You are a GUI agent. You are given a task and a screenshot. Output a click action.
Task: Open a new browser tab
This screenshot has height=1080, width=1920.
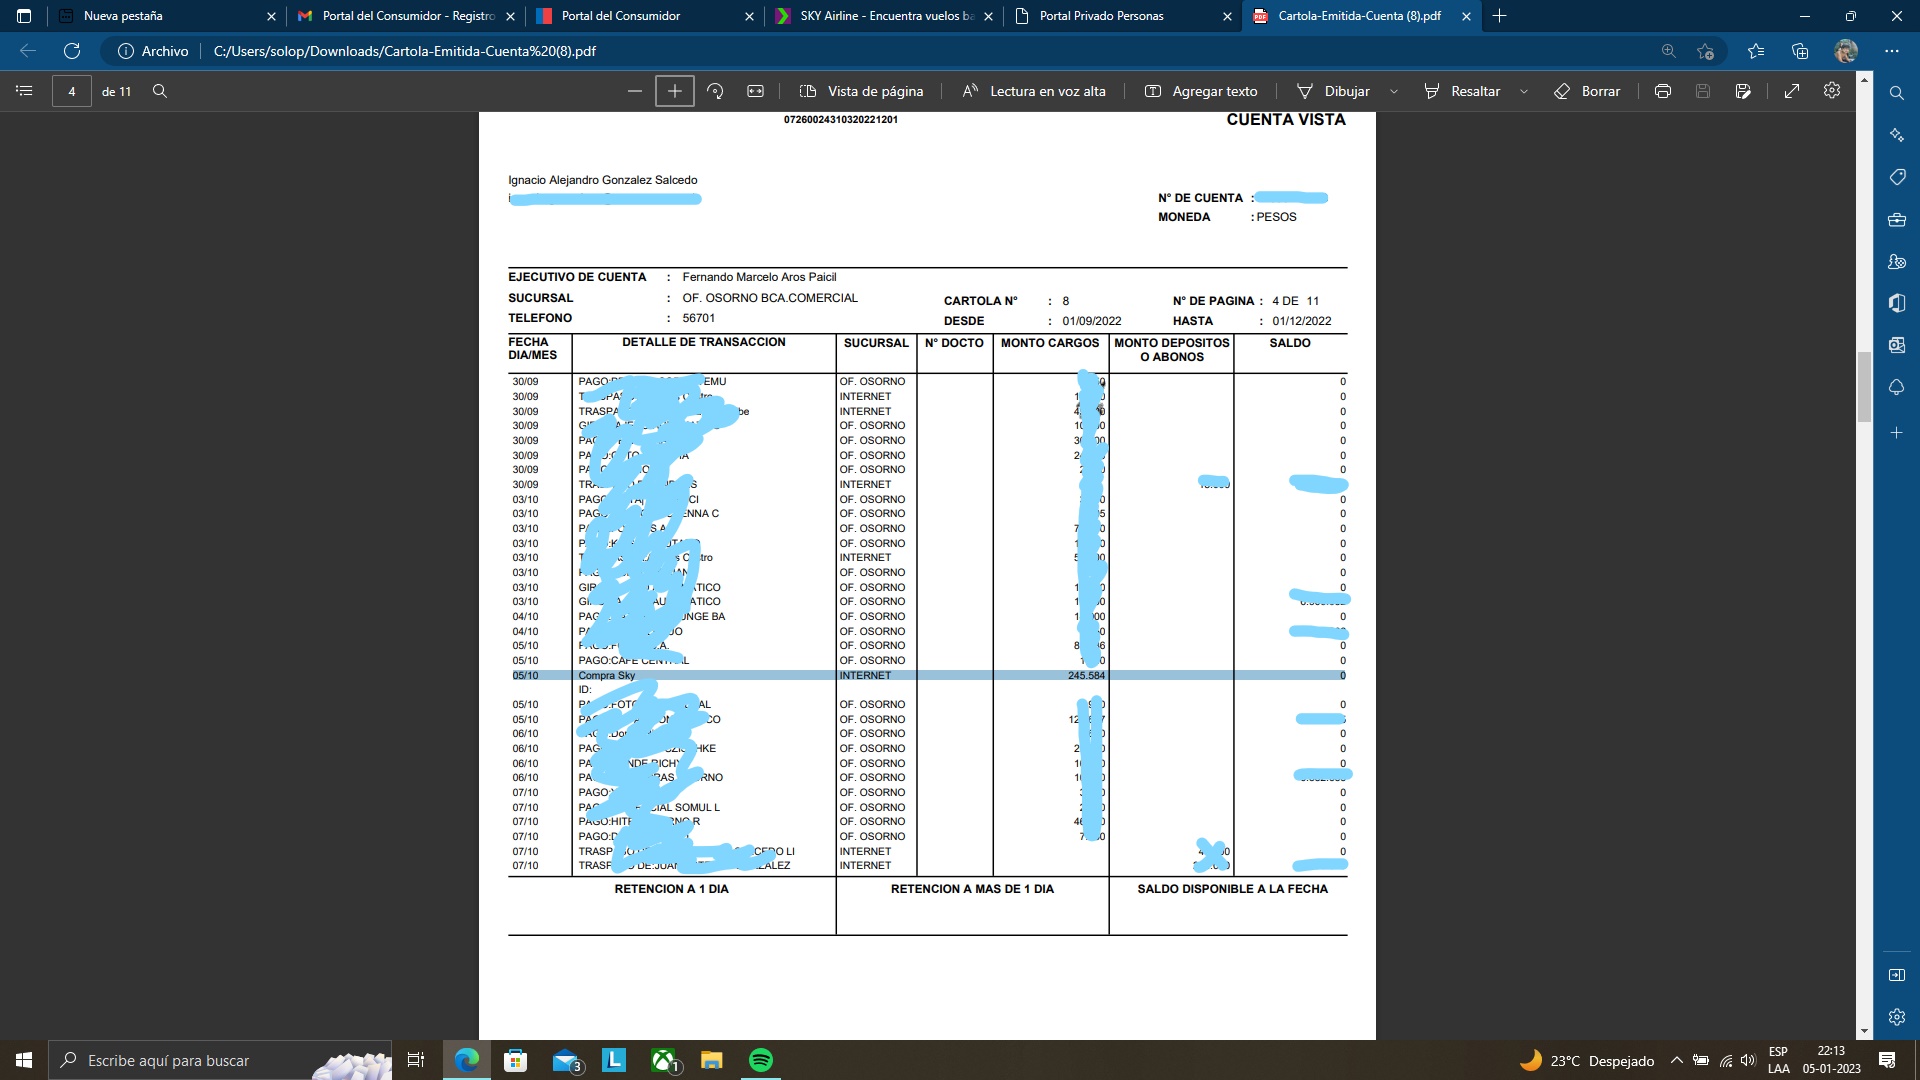pyautogui.click(x=1499, y=16)
